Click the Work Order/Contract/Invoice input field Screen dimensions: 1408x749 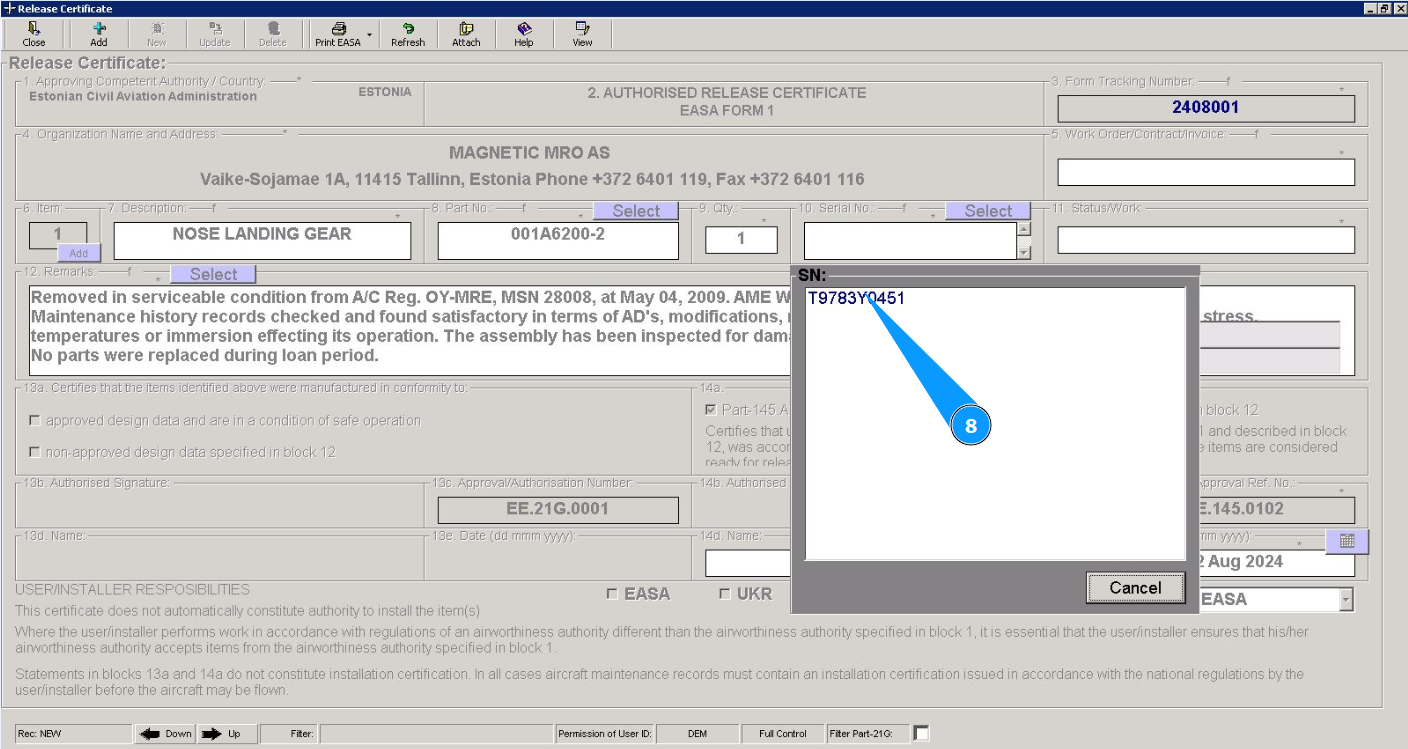[x=1206, y=172]
